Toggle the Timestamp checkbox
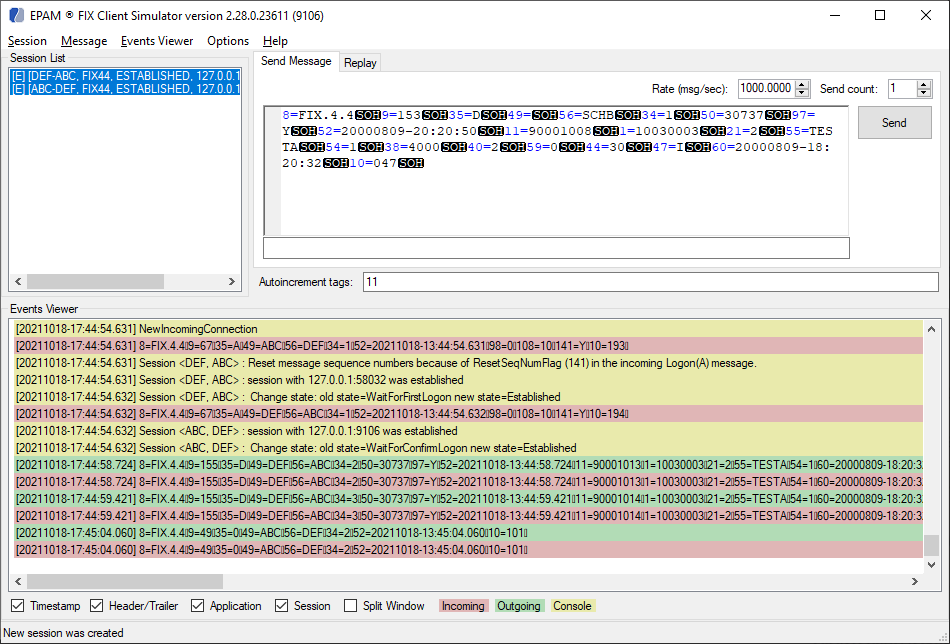The height and width of the screenshot is (644, 950). 18,606
